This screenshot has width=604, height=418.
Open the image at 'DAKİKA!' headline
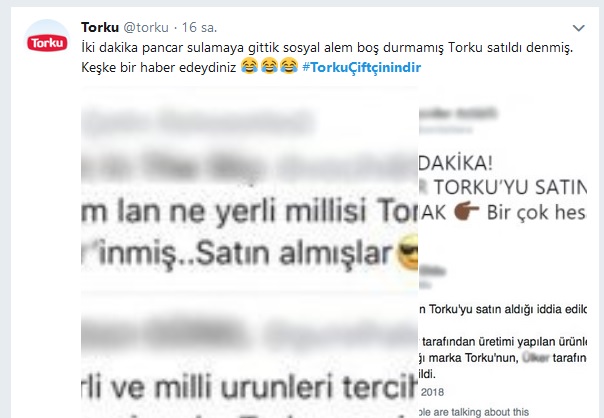[456, 163]
